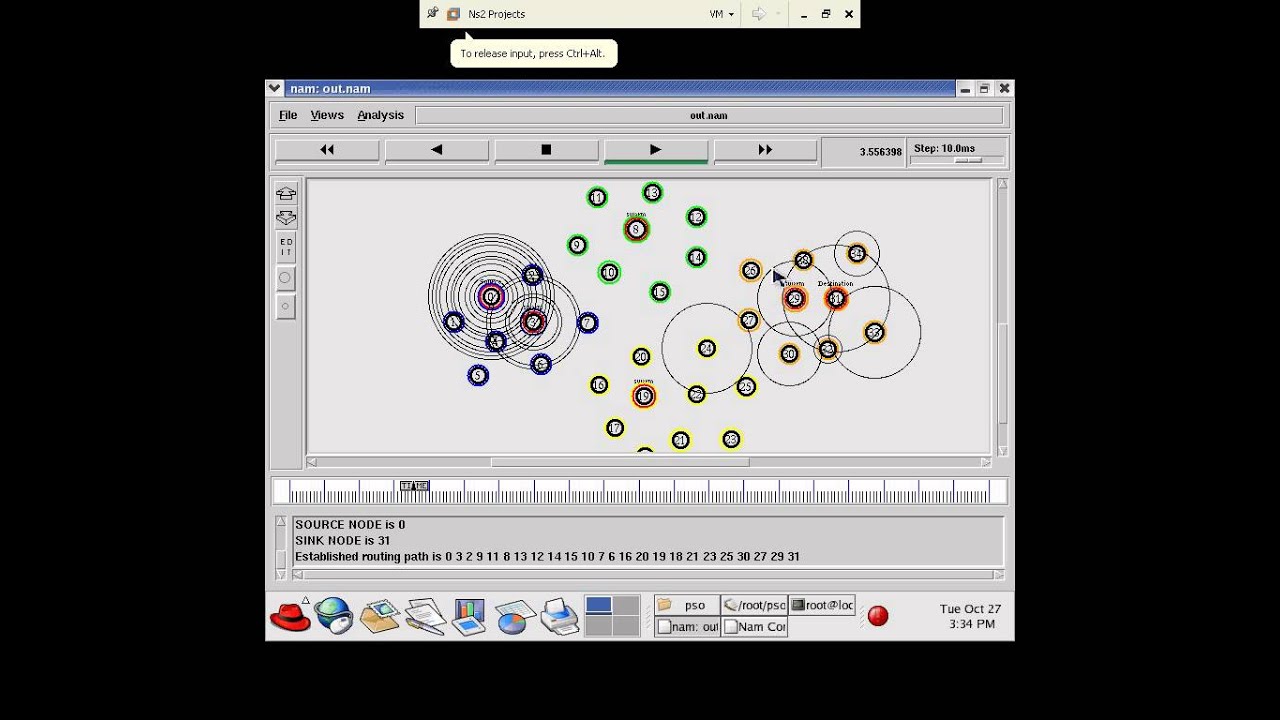Open the email client panel icon
Viewport: 1280px width, 720px height.
380,616
